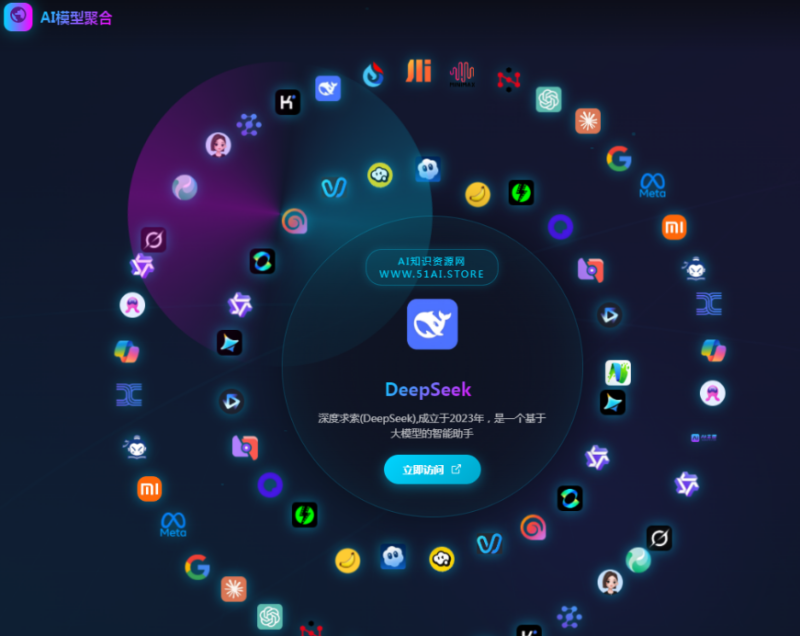Select the blue "W" icon above orange spiral
The height and width of the screenshot is (636, 800).
334,187
